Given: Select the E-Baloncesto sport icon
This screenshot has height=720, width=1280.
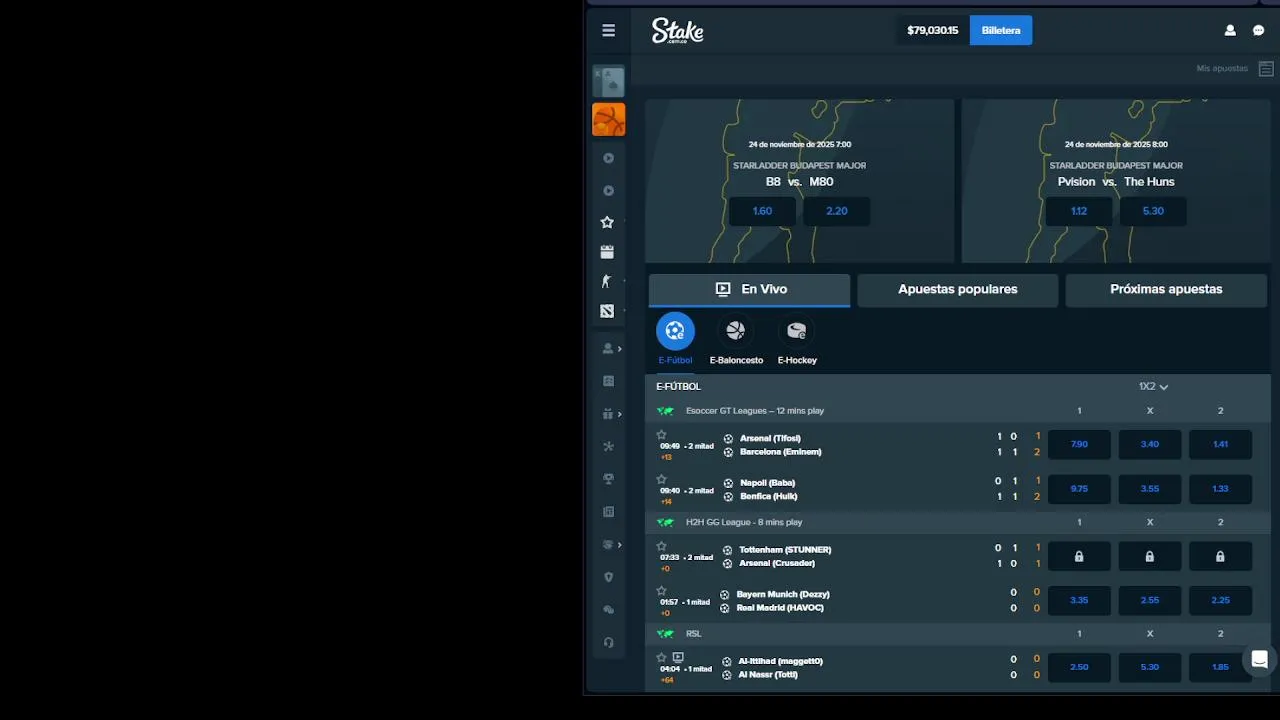Looking at the screenshot, I should click(x=736, y=331).
